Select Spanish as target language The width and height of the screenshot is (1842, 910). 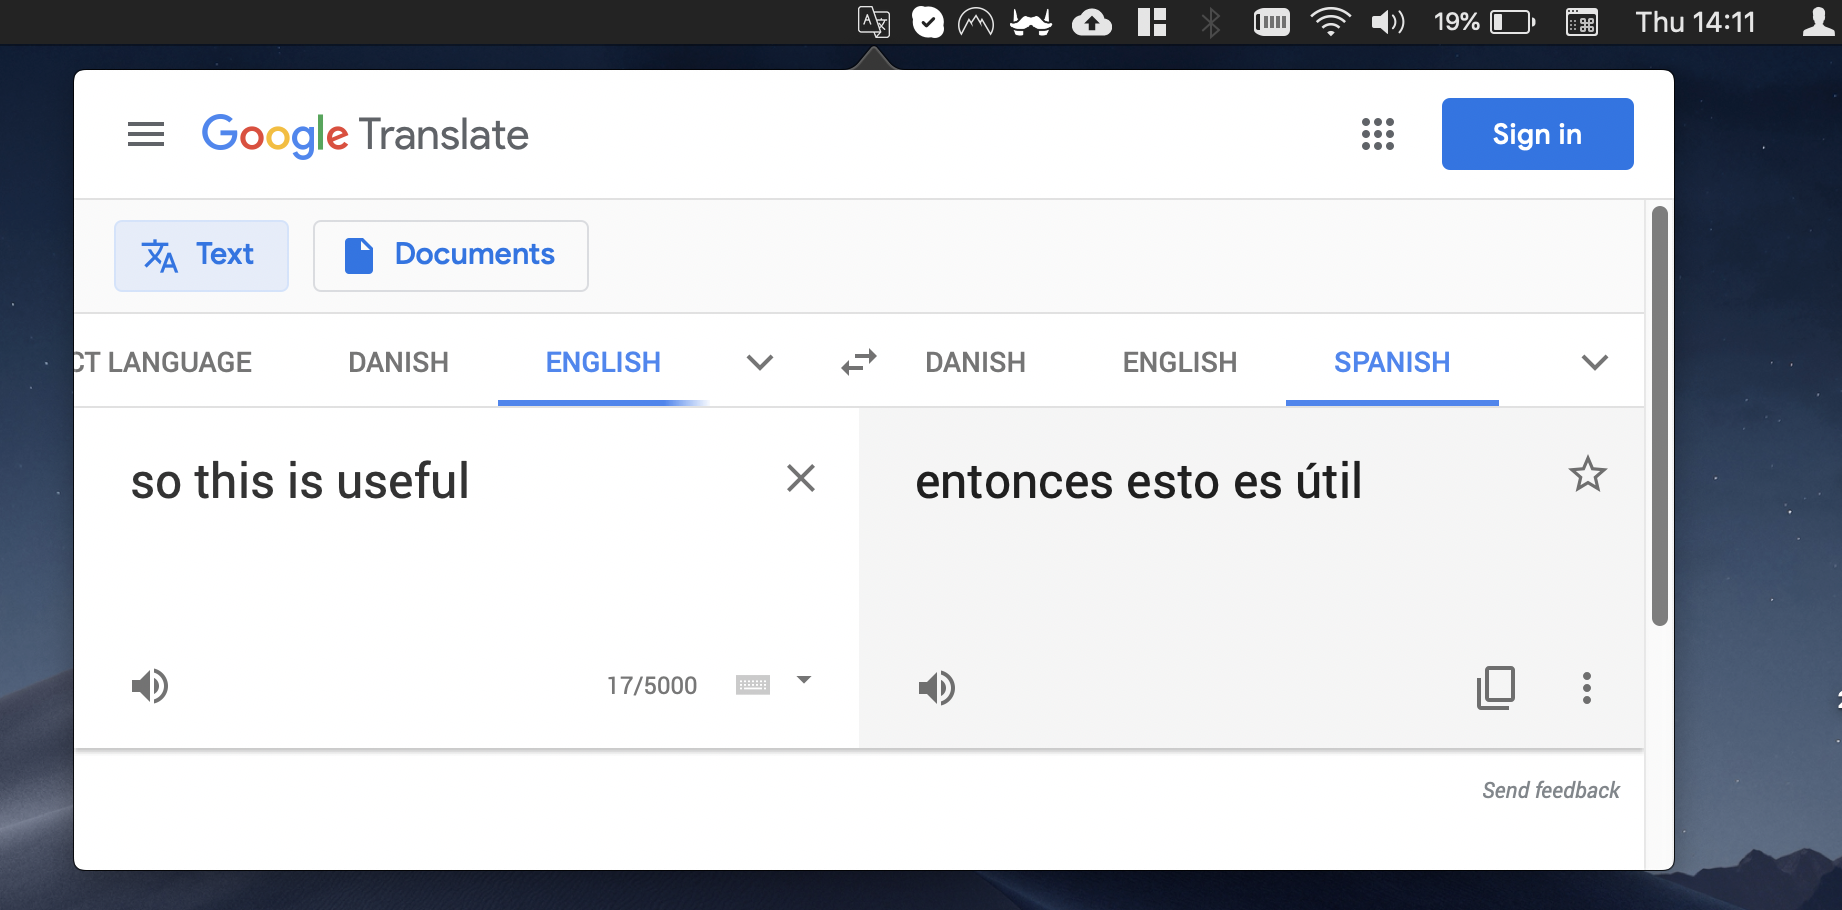[x=1392, y=362]
